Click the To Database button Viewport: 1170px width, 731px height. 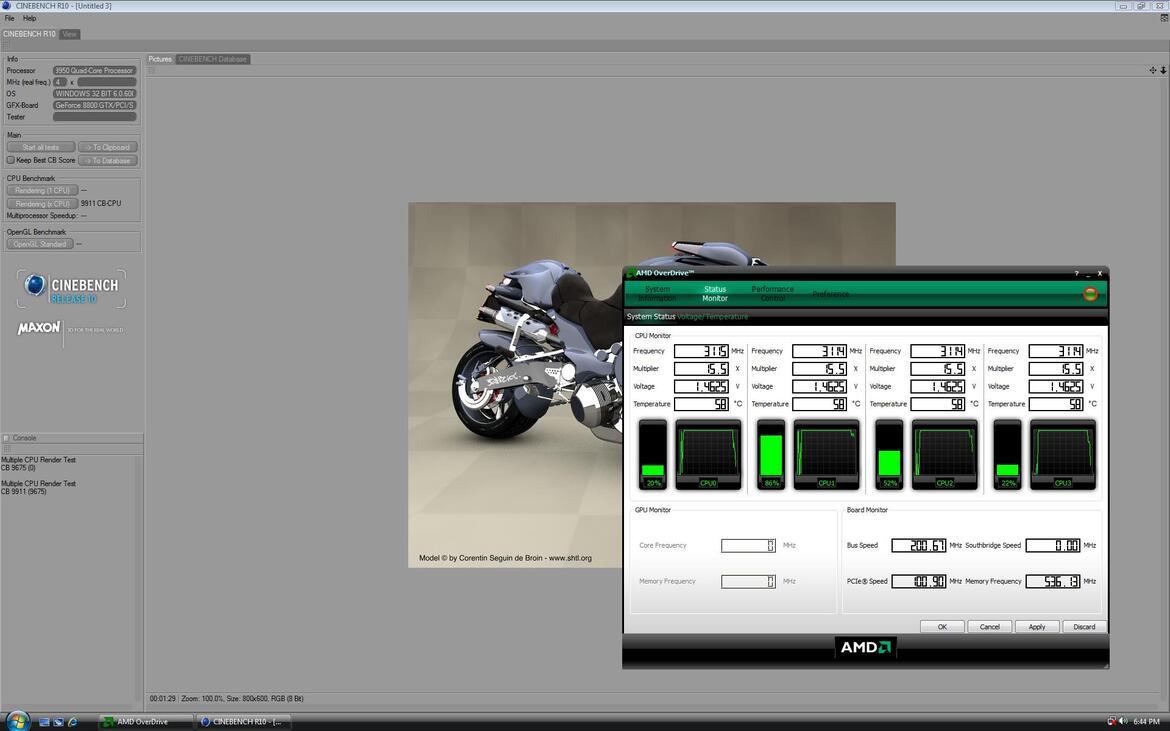(x=107, y=160)
